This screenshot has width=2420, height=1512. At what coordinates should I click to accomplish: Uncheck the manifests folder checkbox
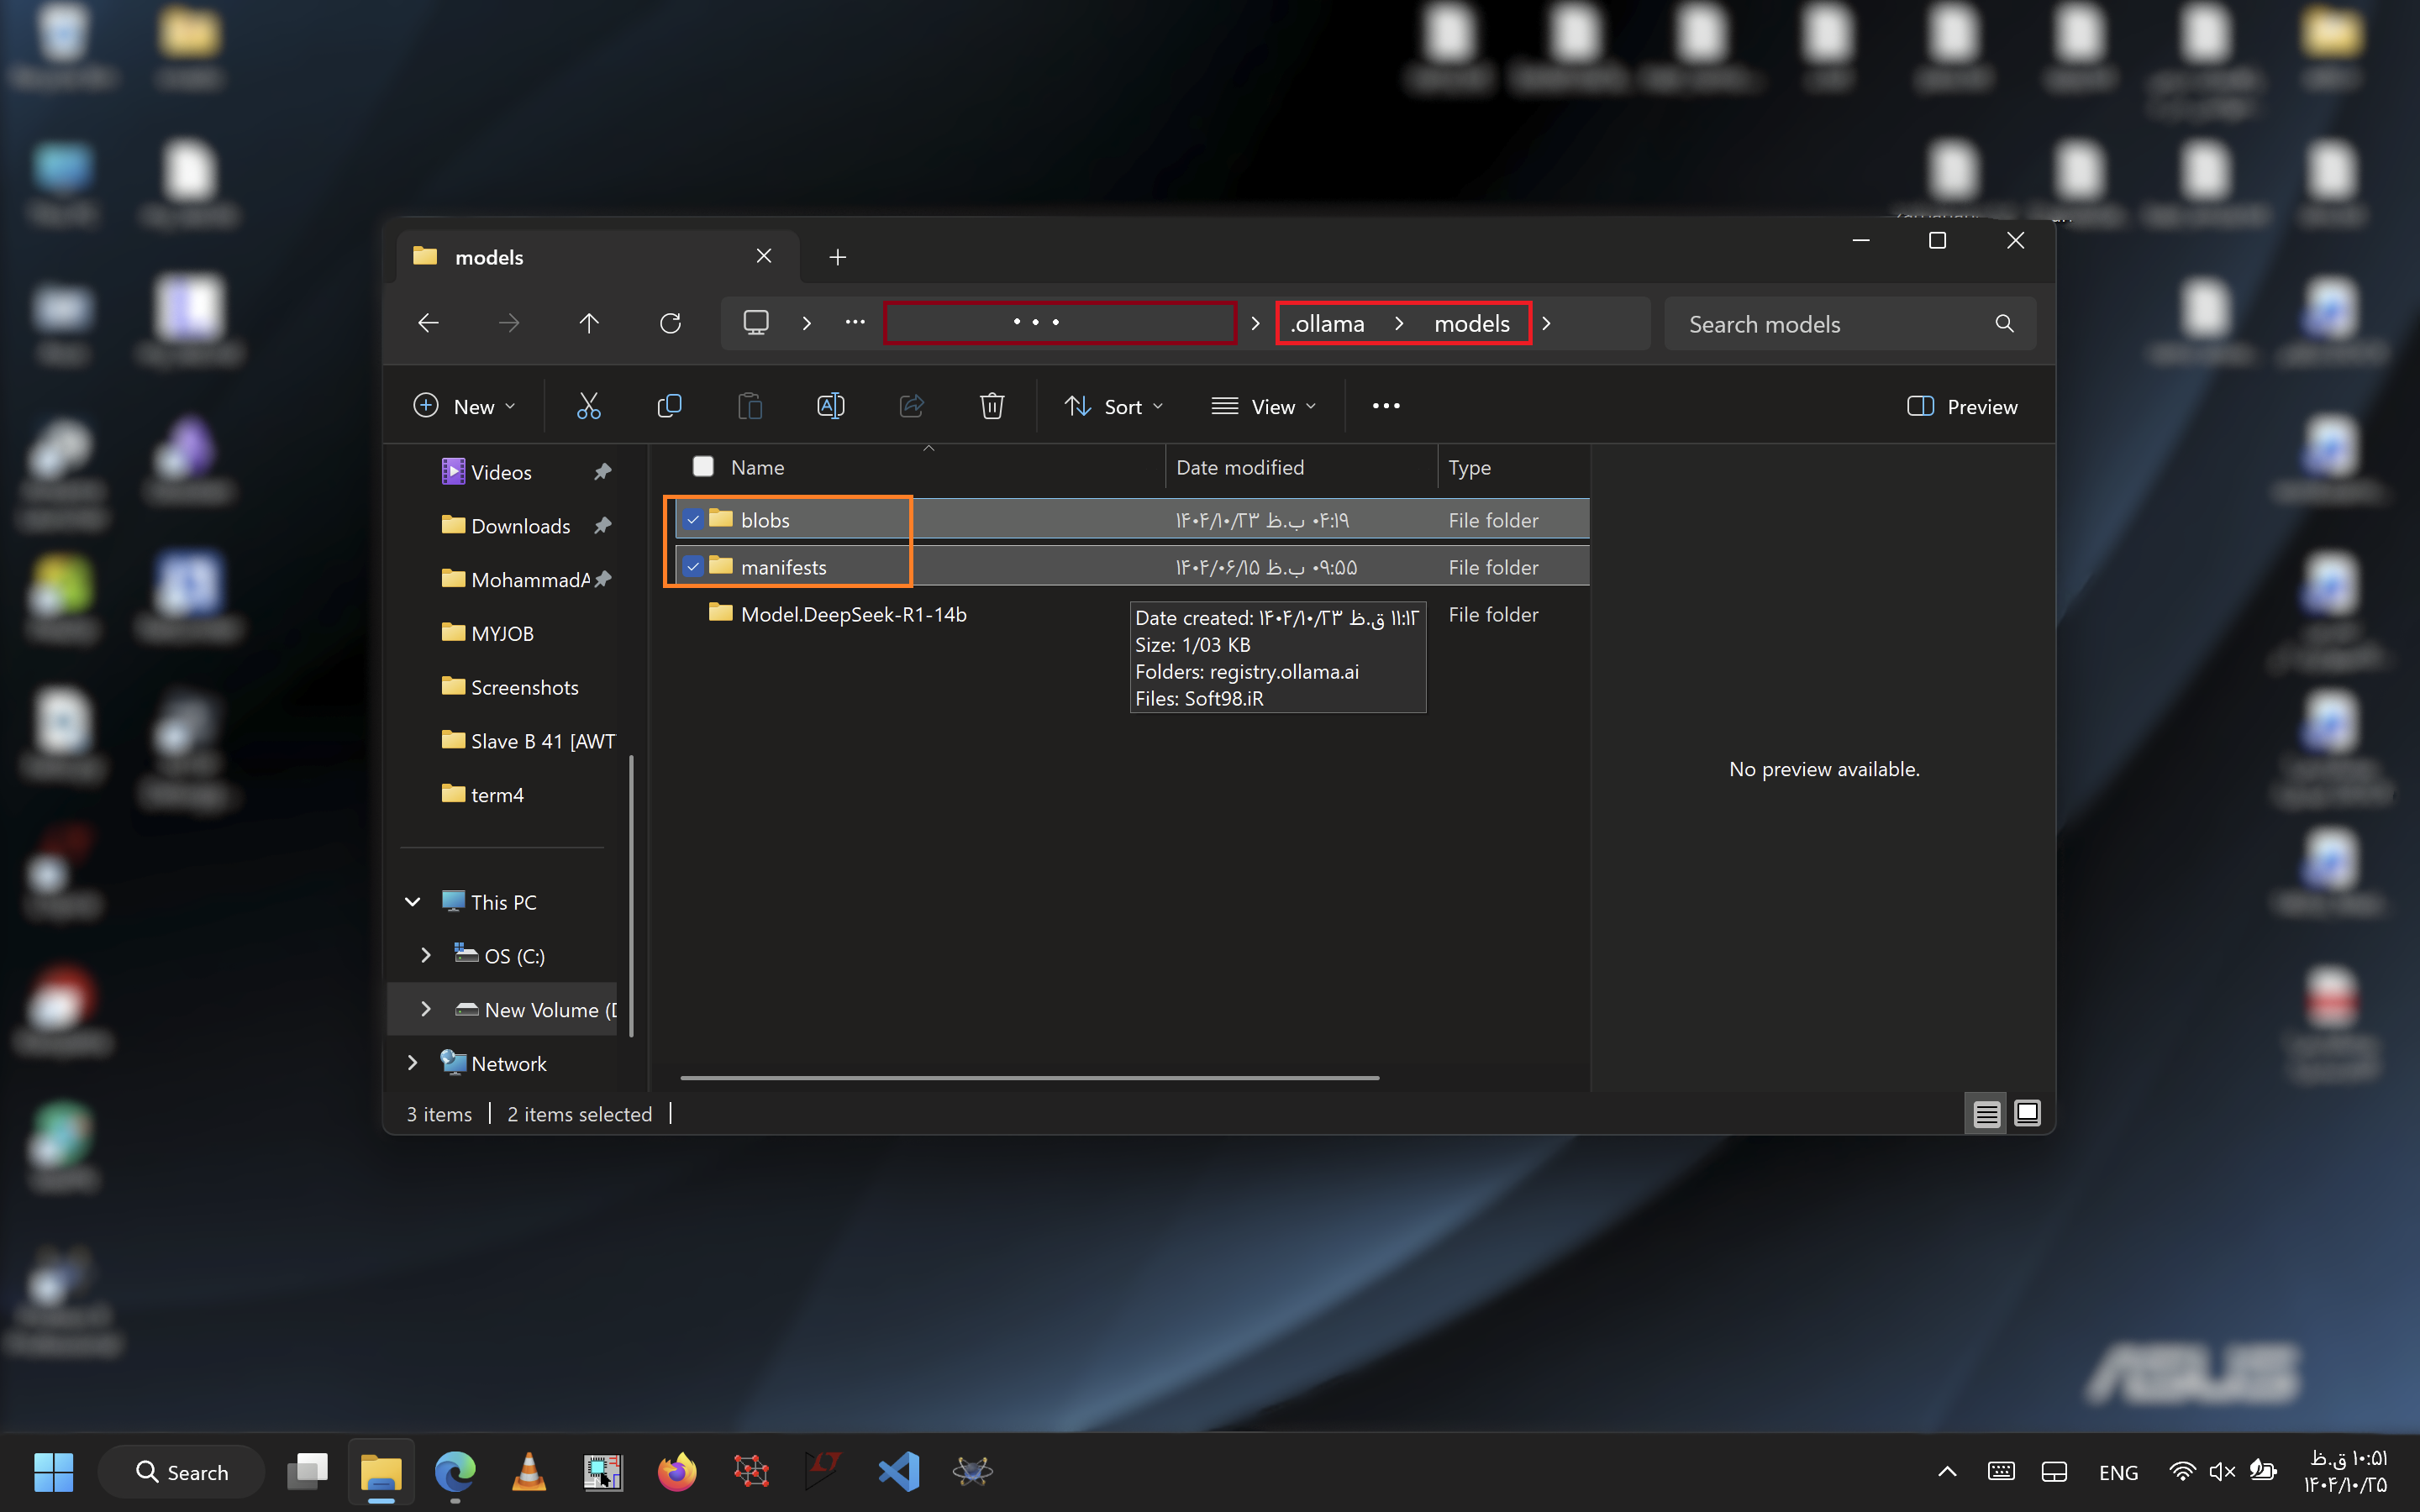(694, 566)
